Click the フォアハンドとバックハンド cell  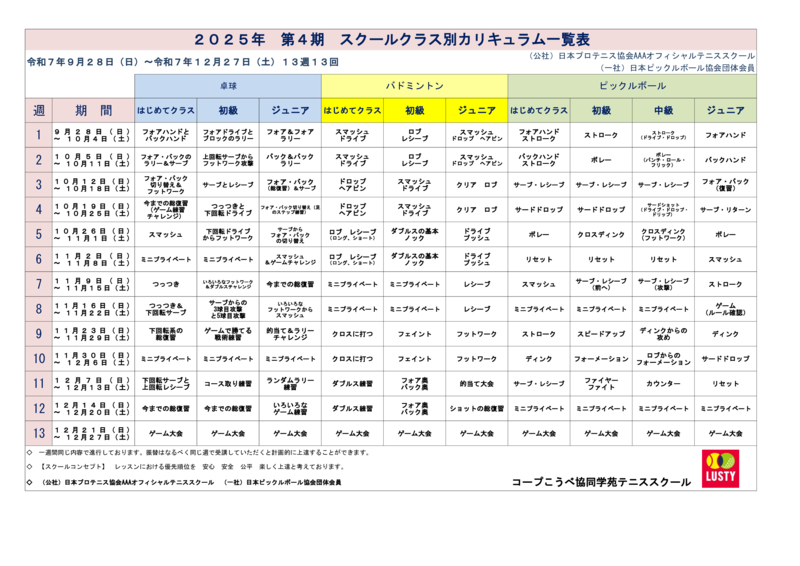coord(165,134)
